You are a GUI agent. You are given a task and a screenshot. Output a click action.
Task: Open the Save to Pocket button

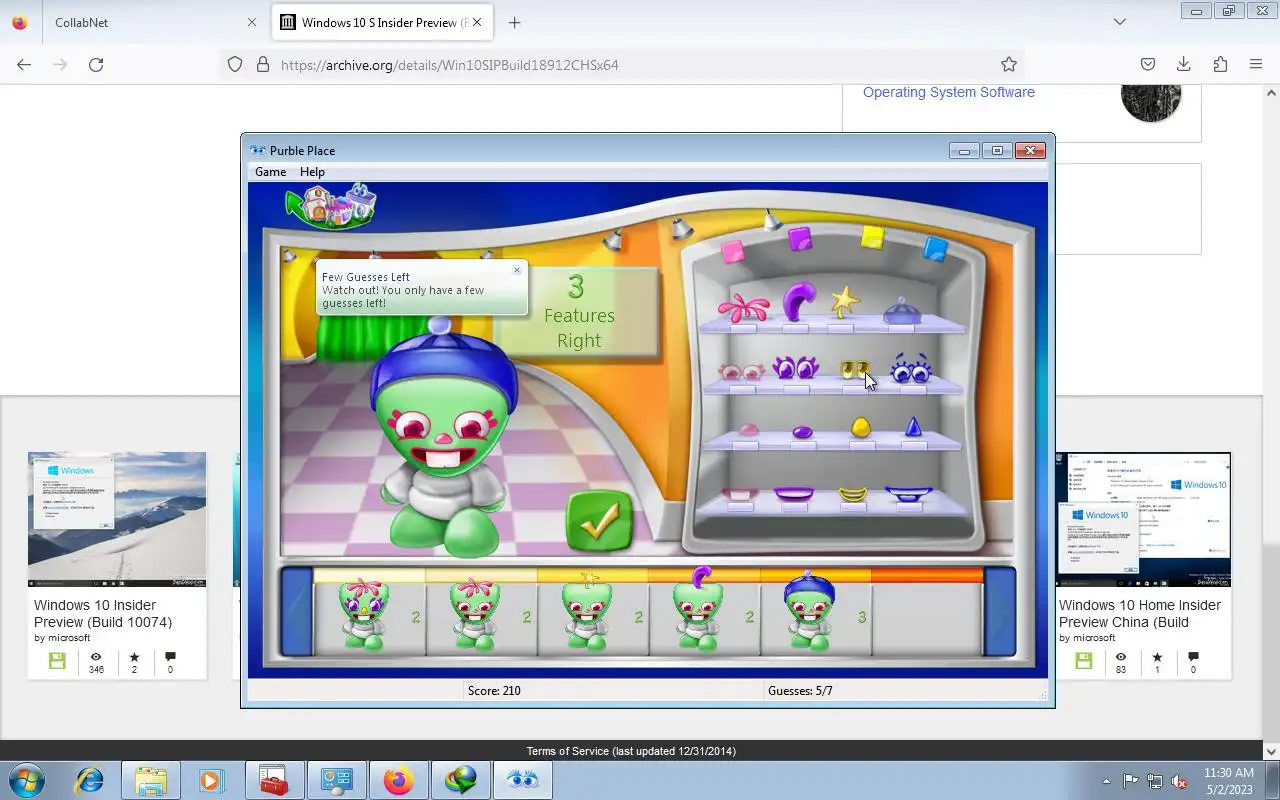pyautogui.click(x=1148, y=64)
